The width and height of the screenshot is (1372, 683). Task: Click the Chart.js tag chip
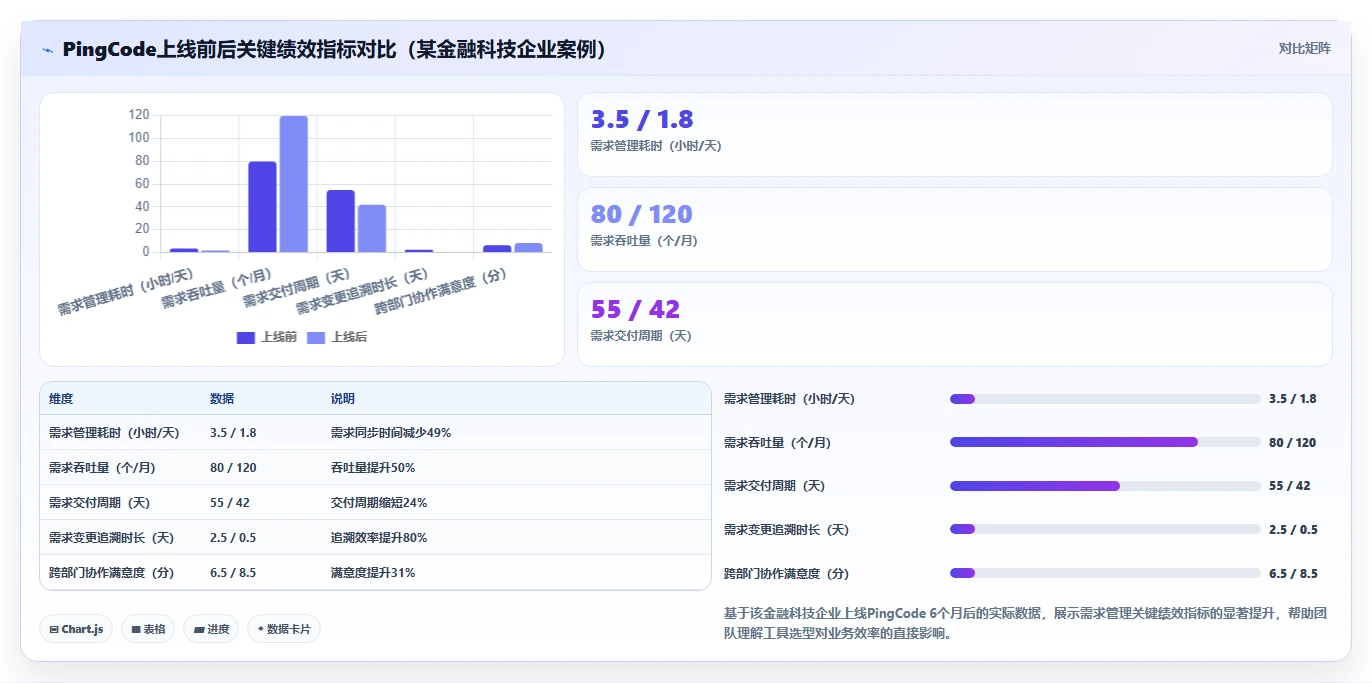(x=76, y=629)
